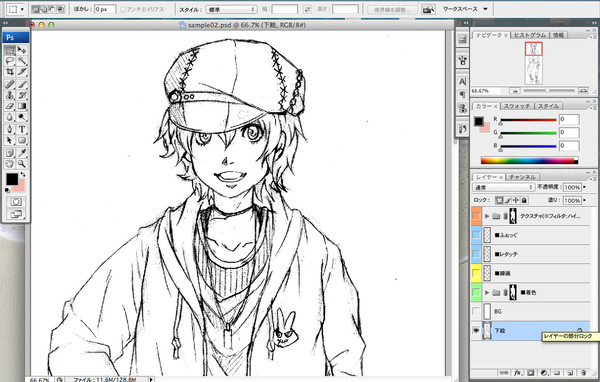The width and height of the screenshot is (600, 382).
Task: Open the layer blend mode dropdown (通常)
Action: [504, 187]
